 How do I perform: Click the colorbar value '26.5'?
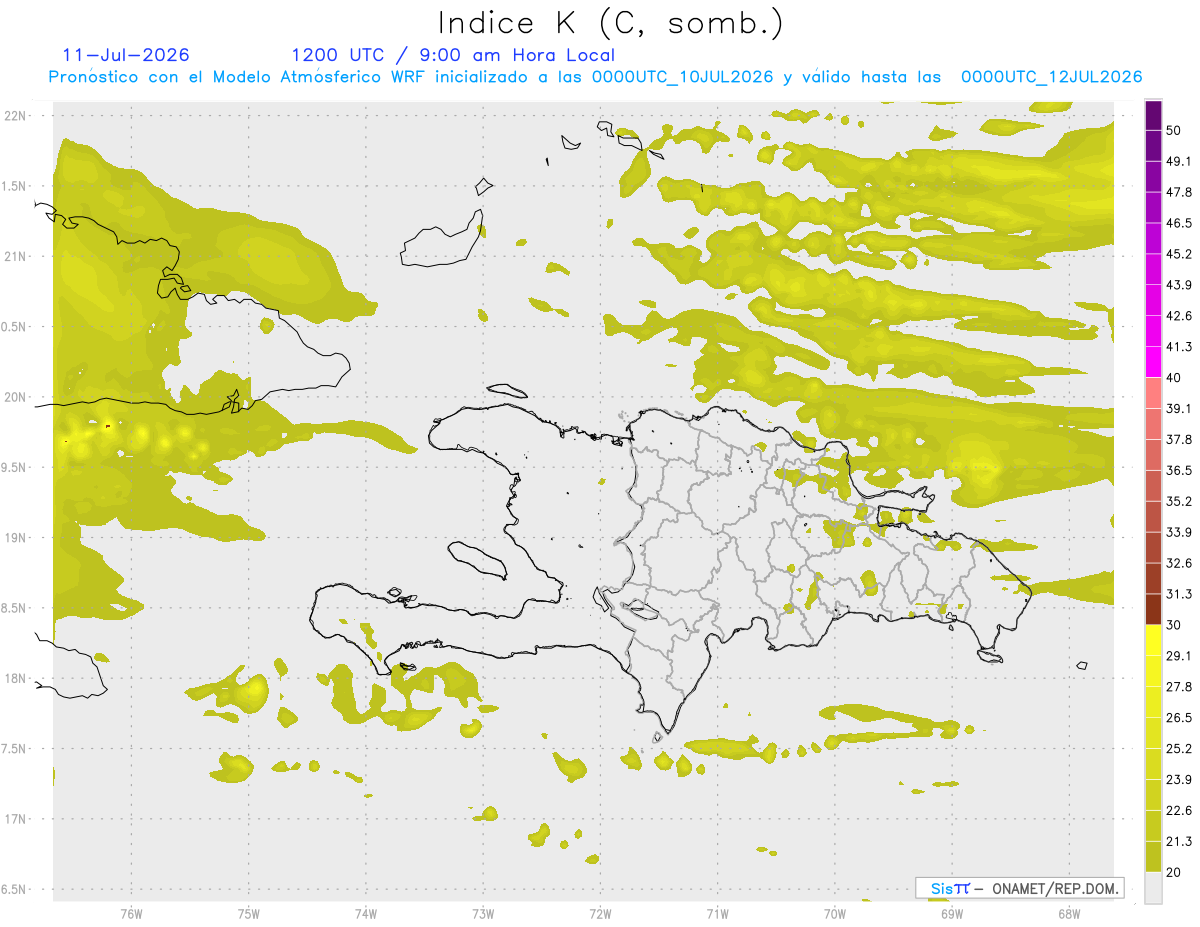pyautogui.click(x=1180, y=718)
